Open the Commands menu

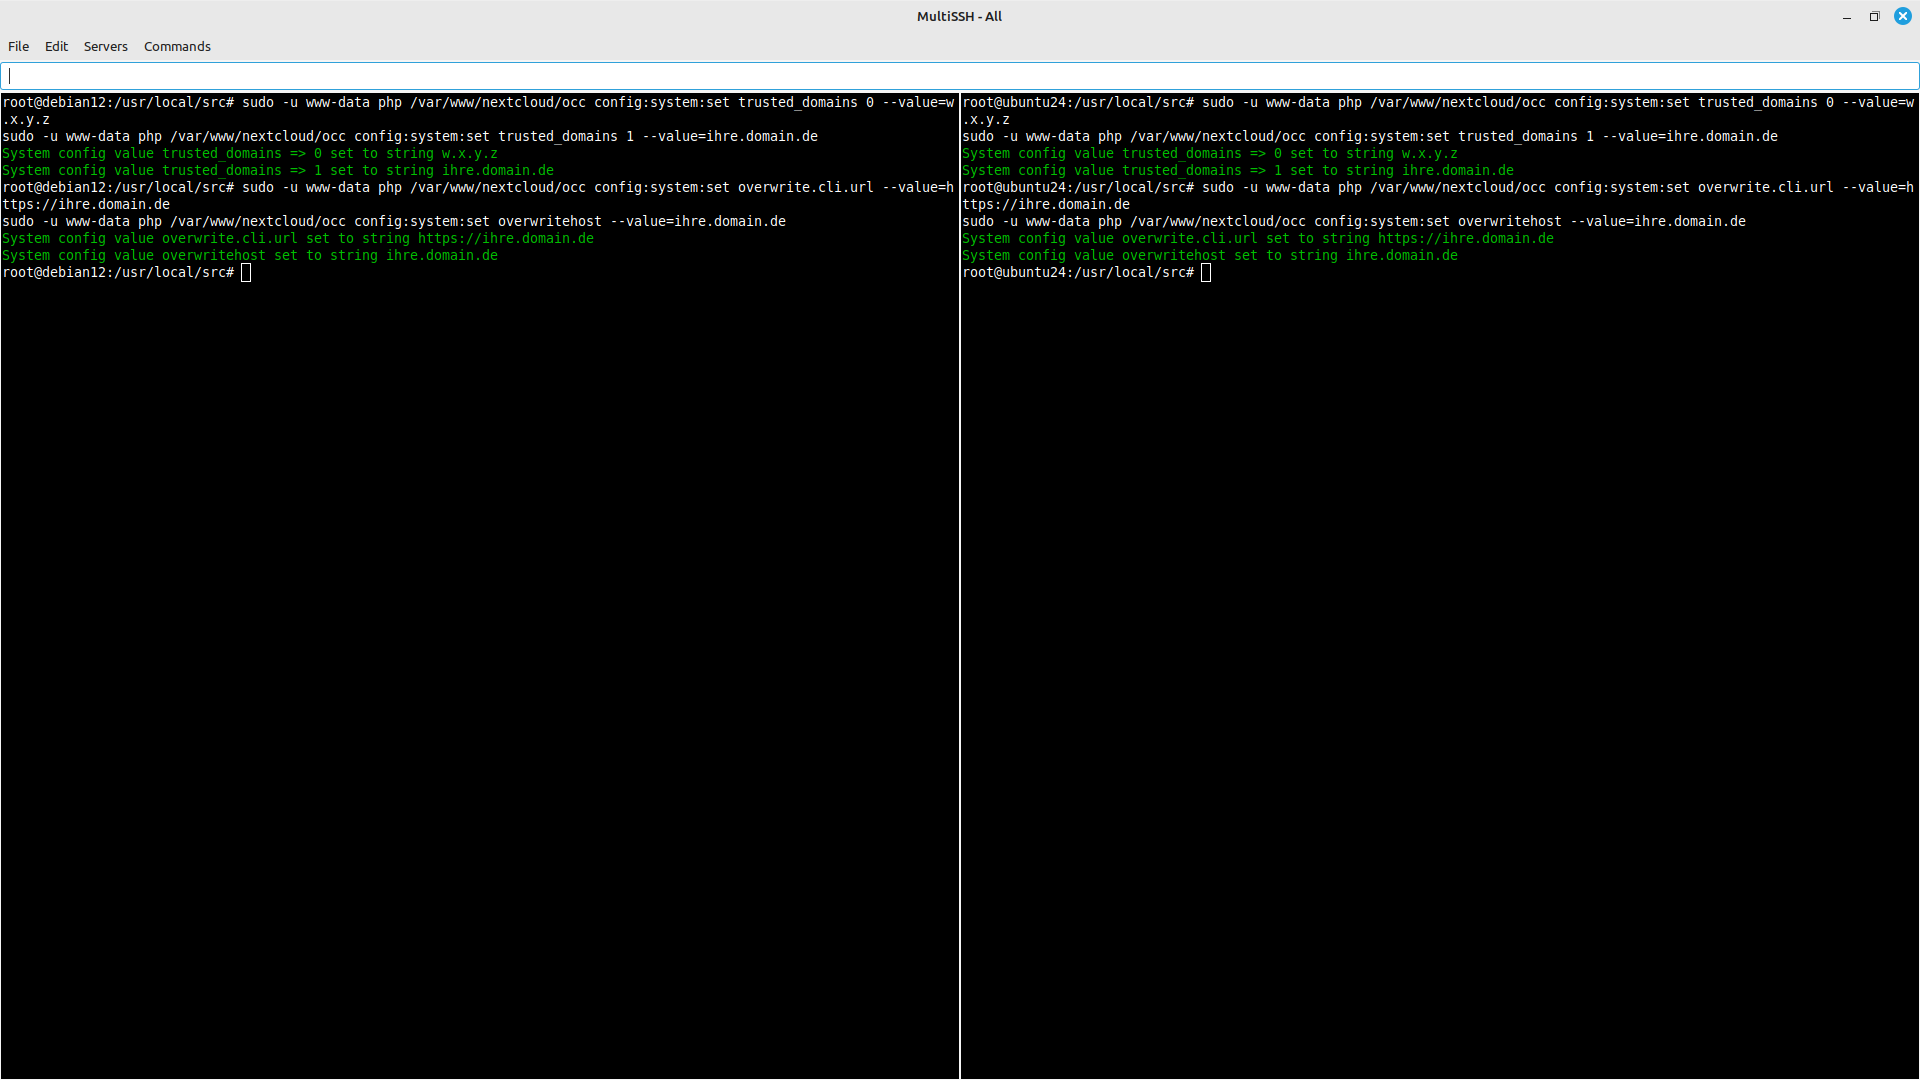tap(177, 46)
